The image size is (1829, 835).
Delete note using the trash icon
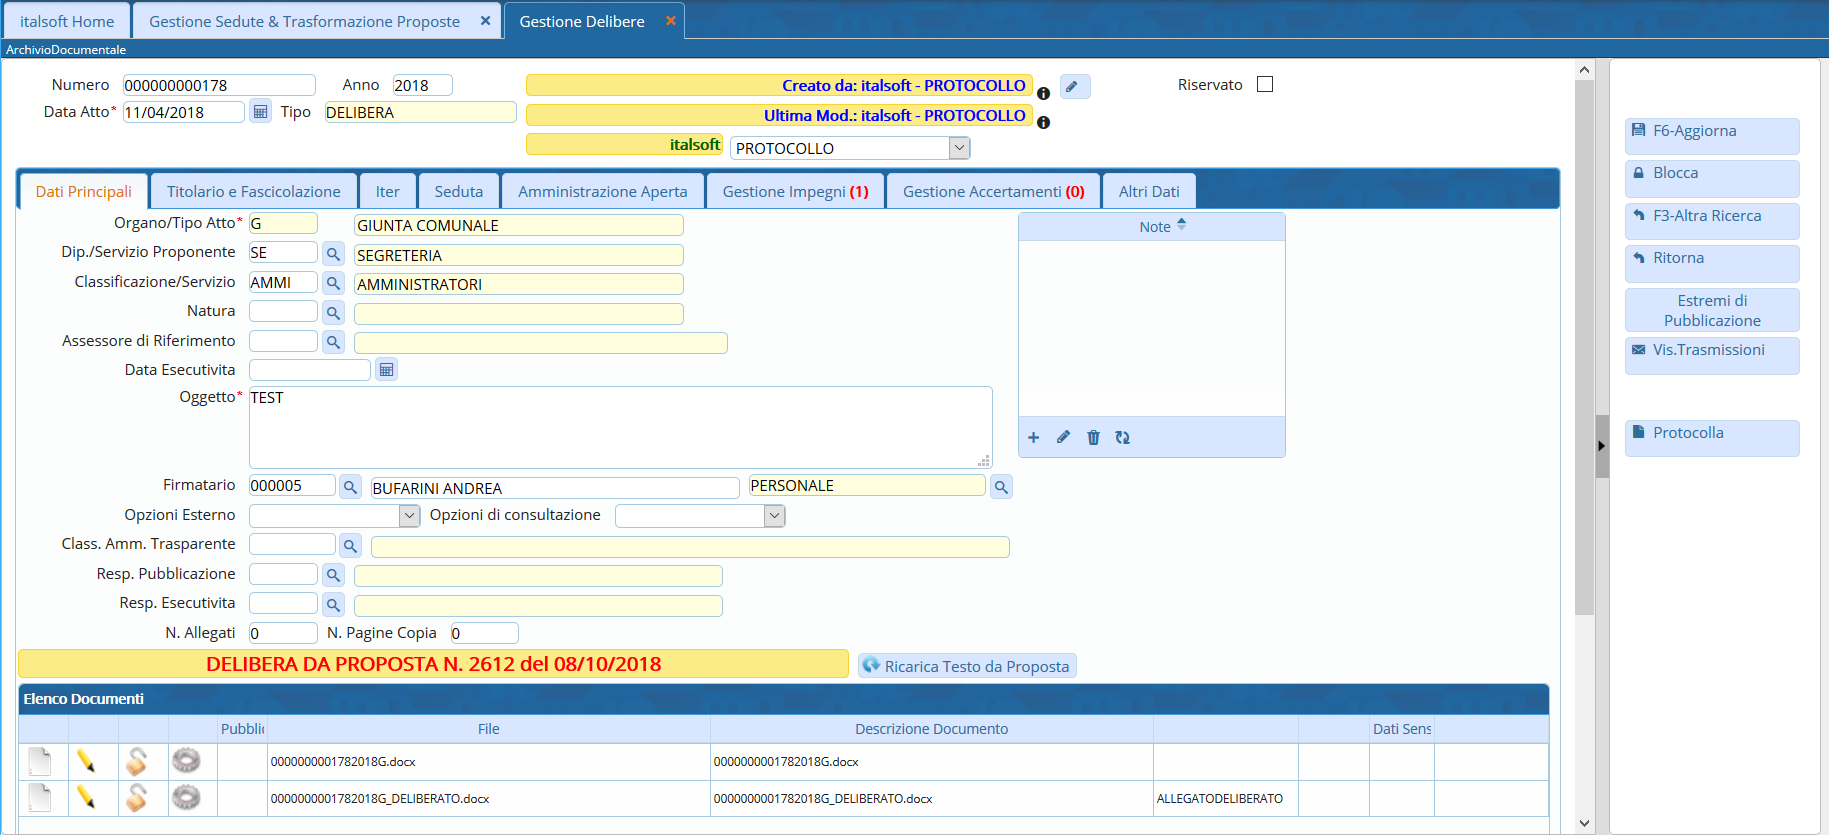tap(1093, 438)
